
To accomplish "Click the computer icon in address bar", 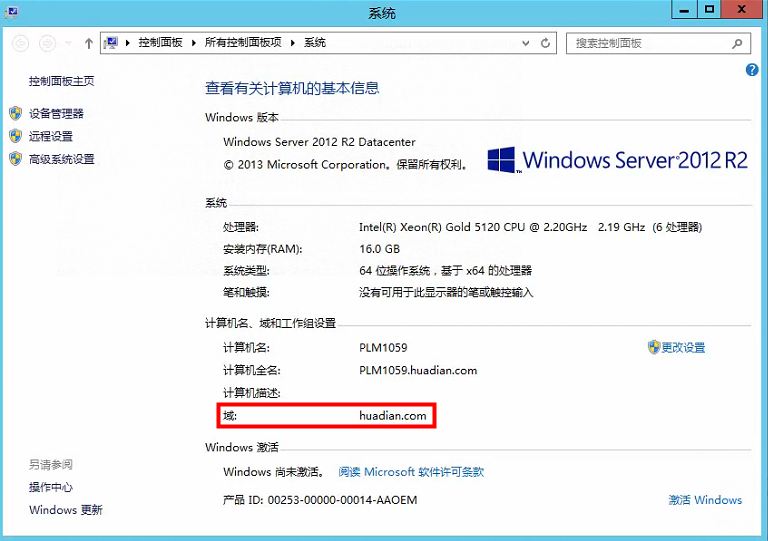I will click(x=113, y=43).
